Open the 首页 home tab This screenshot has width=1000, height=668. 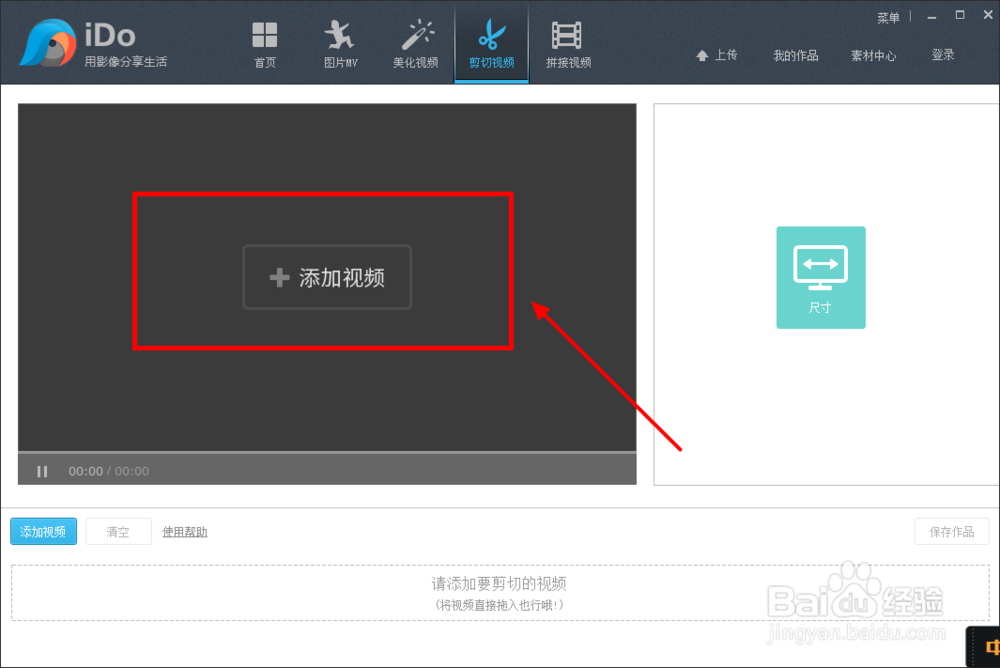(x=265, y=45)
